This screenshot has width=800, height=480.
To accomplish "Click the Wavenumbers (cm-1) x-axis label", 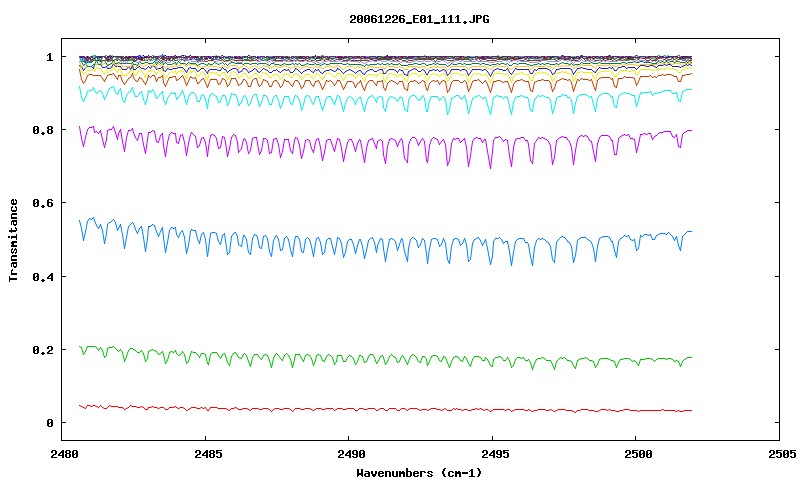I will pos(419,473).
